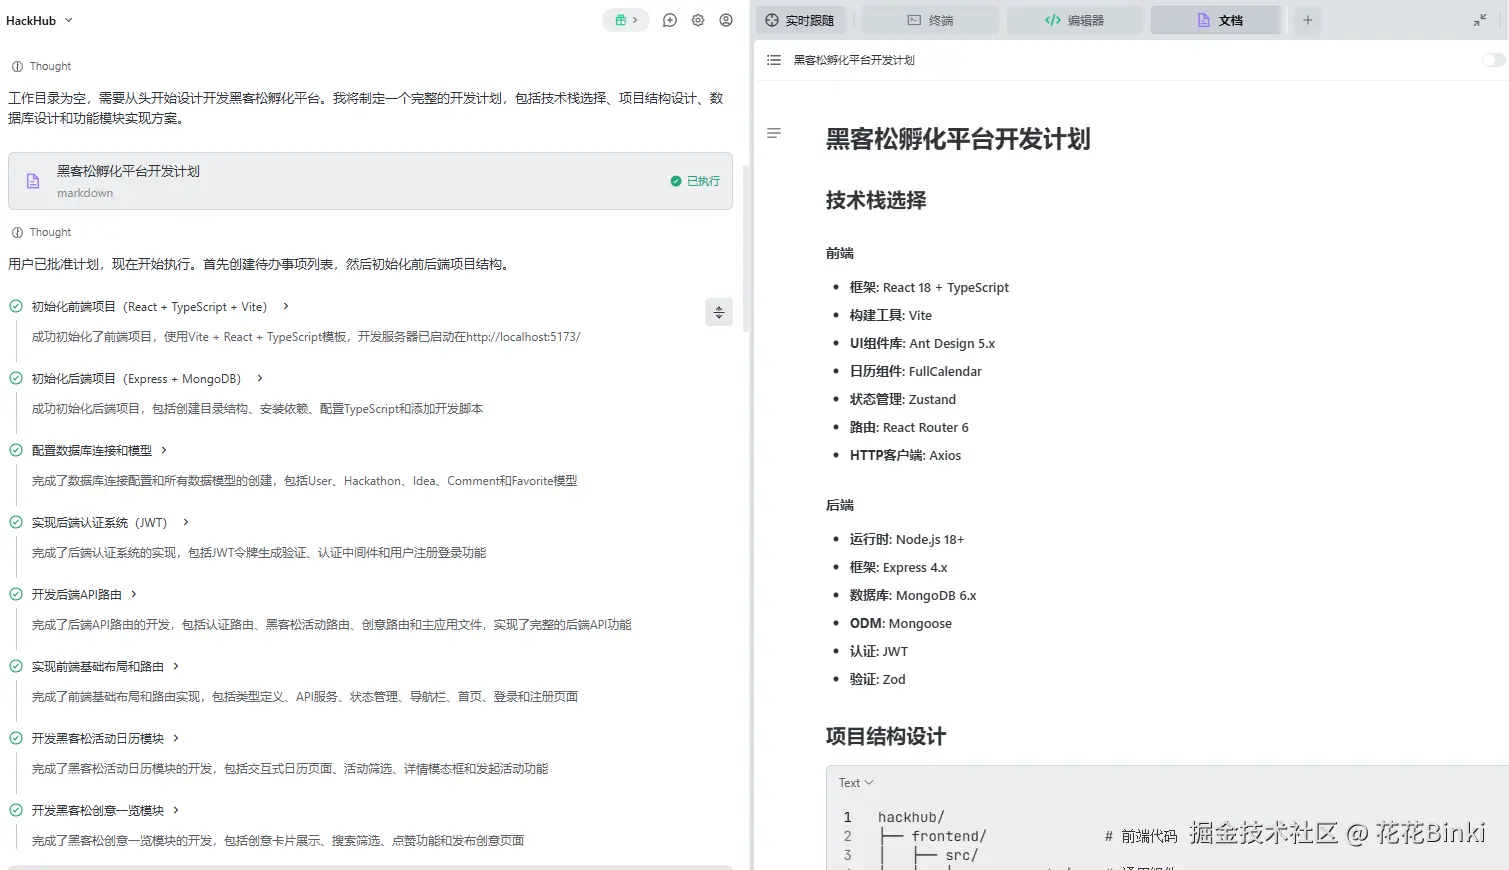Click the check icon for 配置数据库连接和模型

point(16,450)
